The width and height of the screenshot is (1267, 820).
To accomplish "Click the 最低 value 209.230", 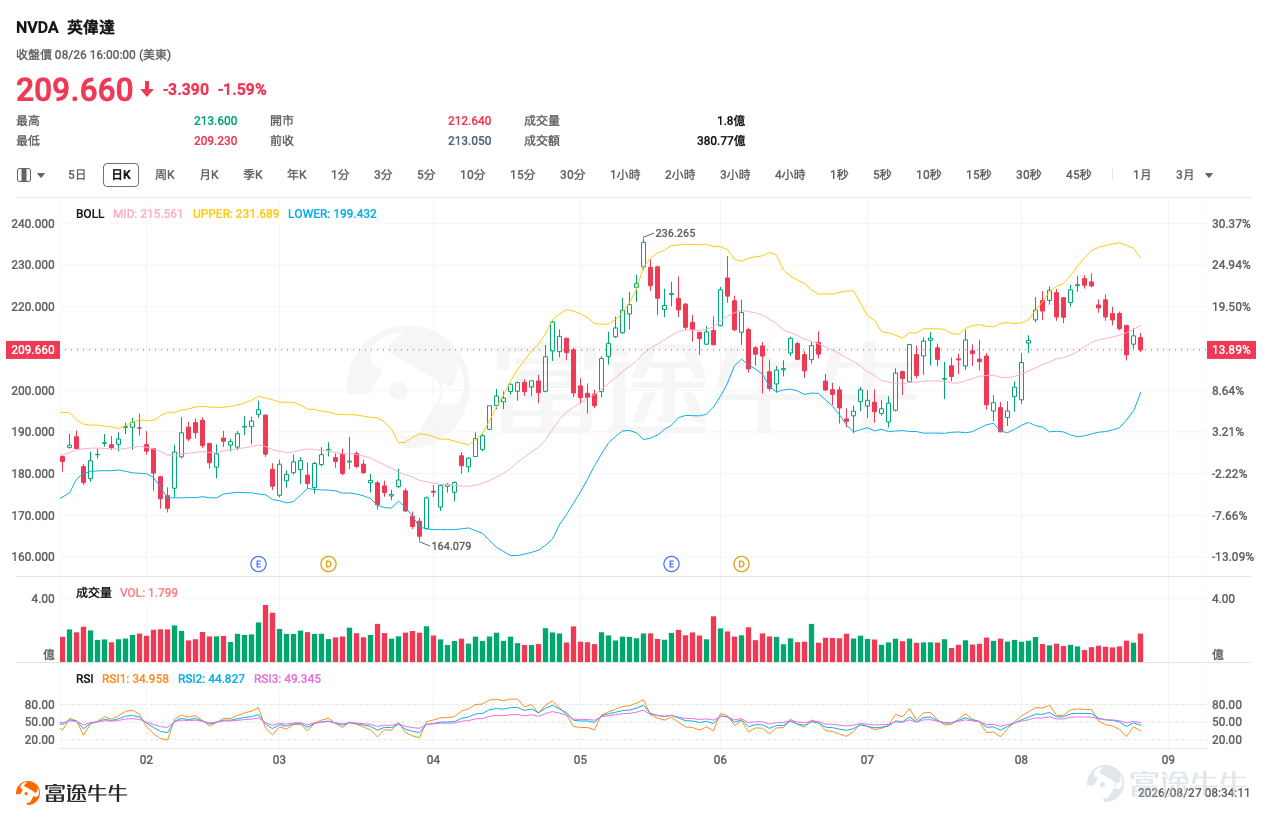I will point(215,141).
